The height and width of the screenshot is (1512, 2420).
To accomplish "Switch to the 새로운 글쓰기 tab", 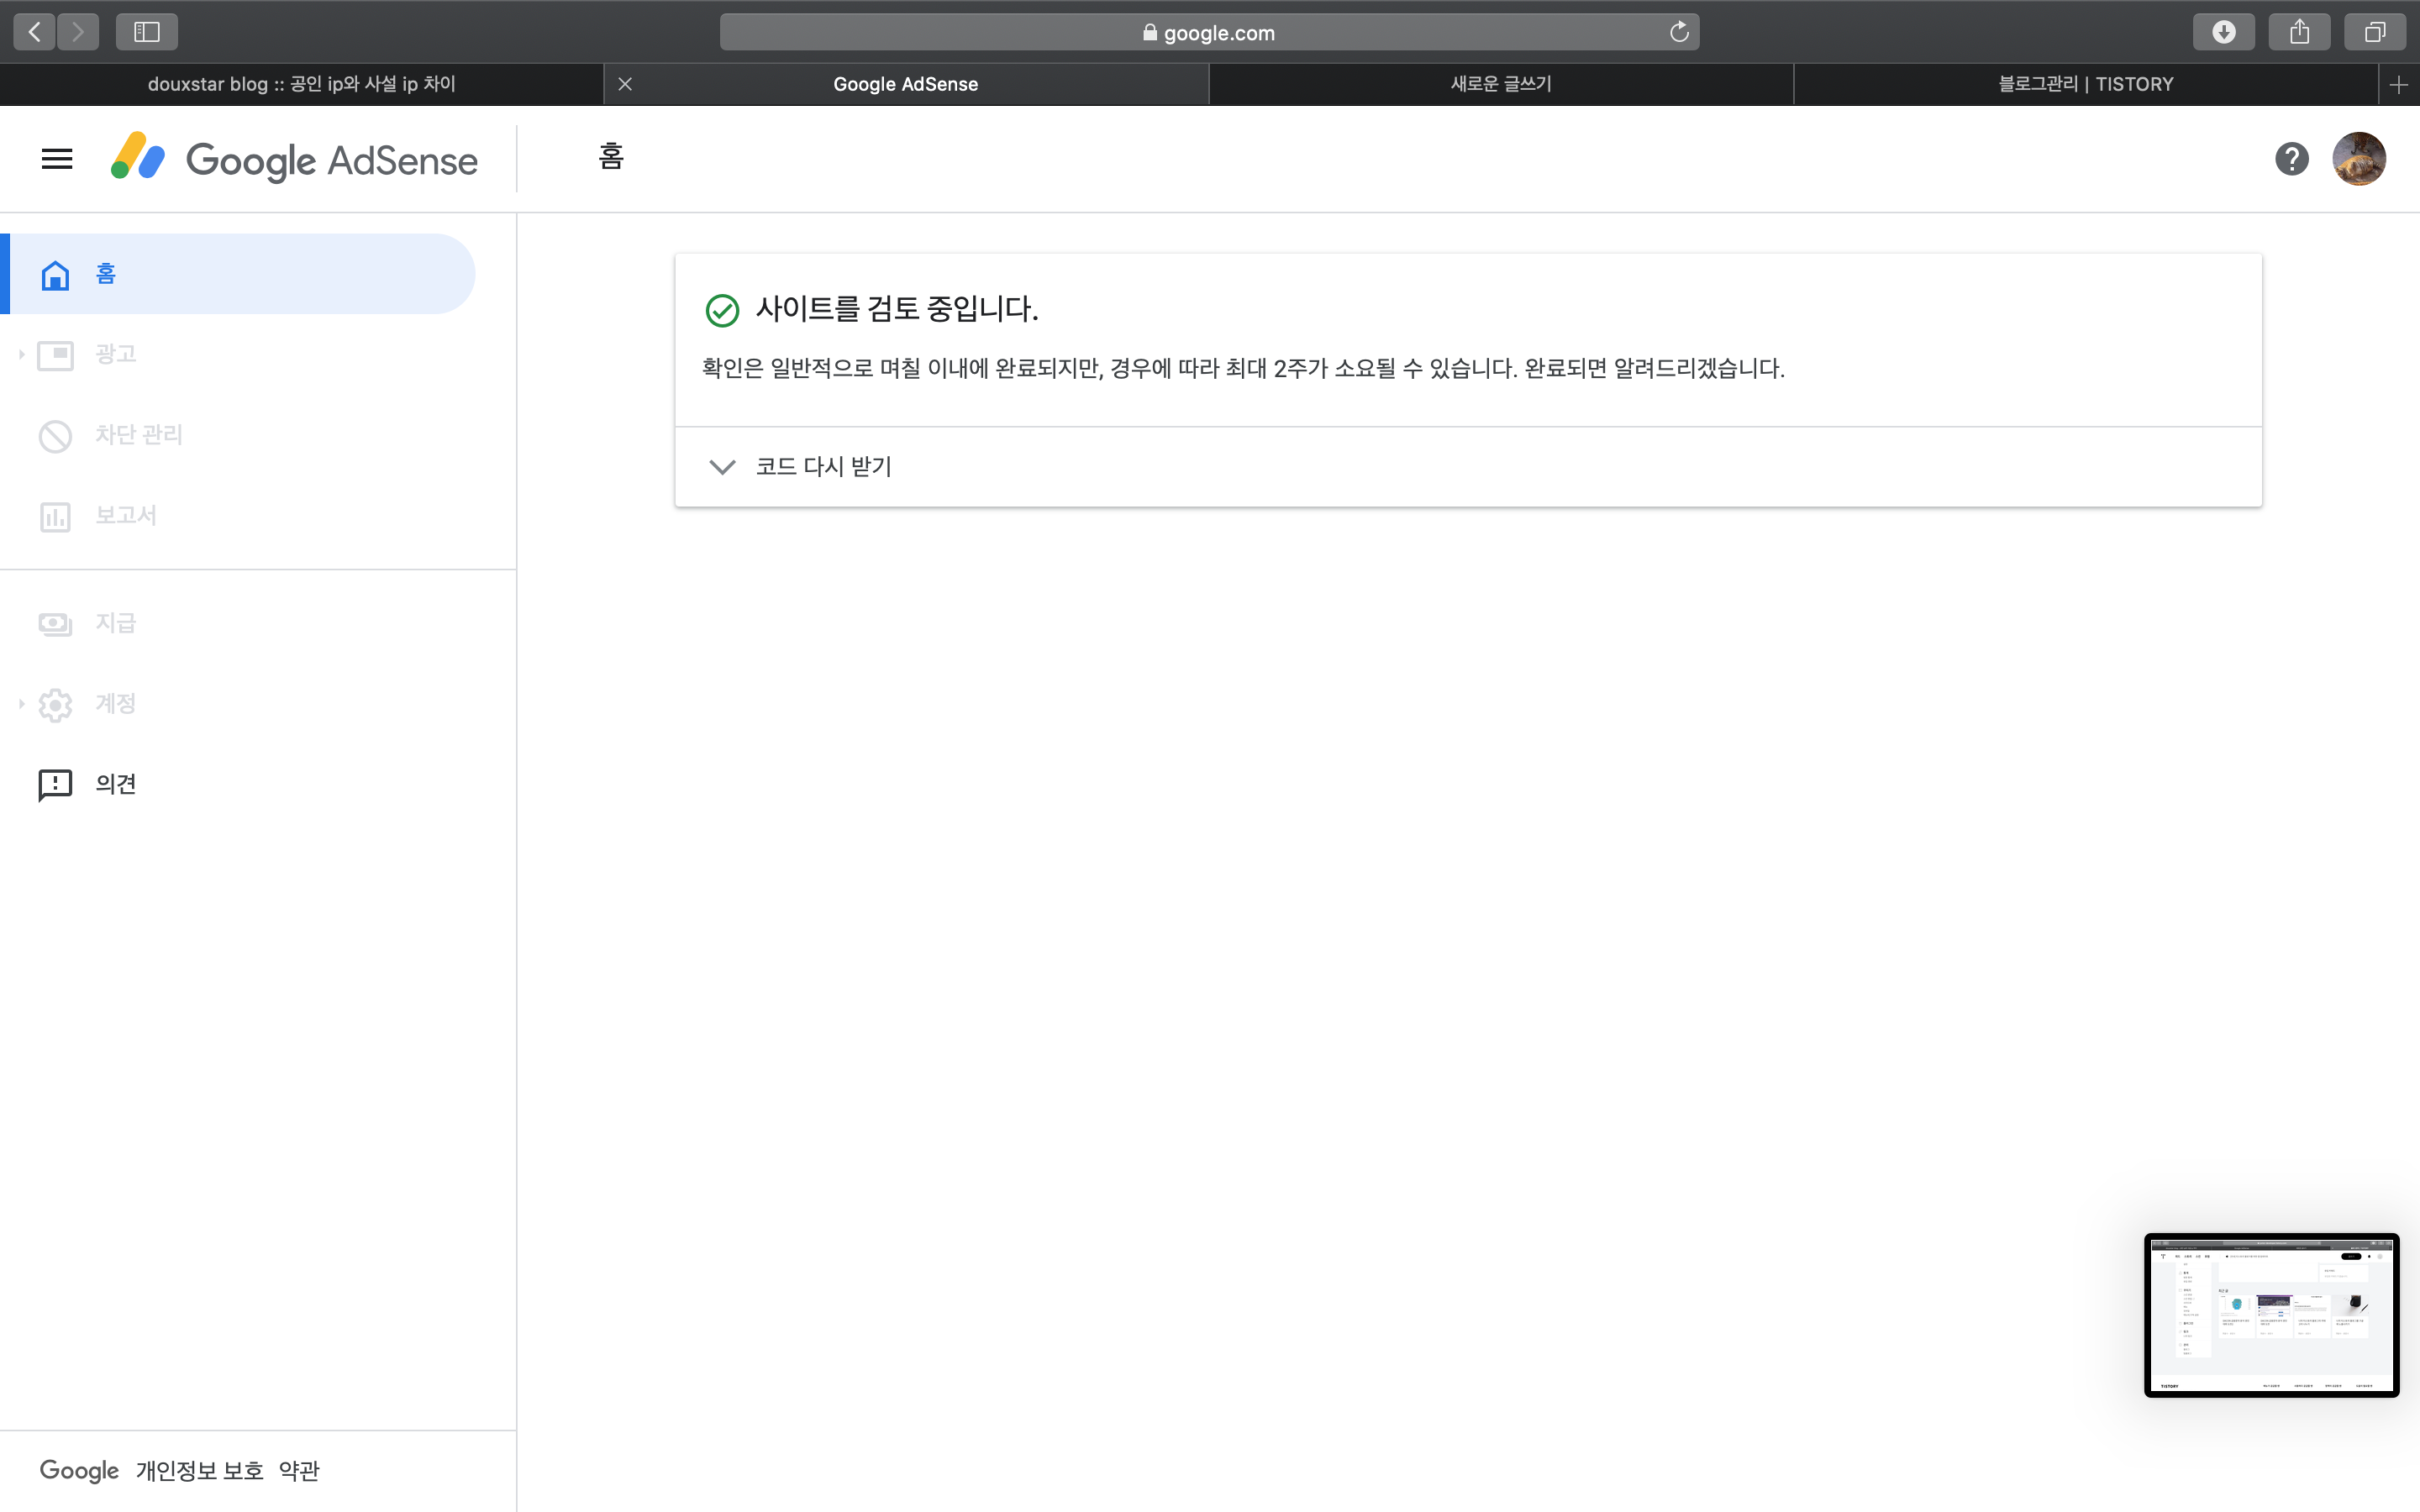I will click(x=1500, y=84).
